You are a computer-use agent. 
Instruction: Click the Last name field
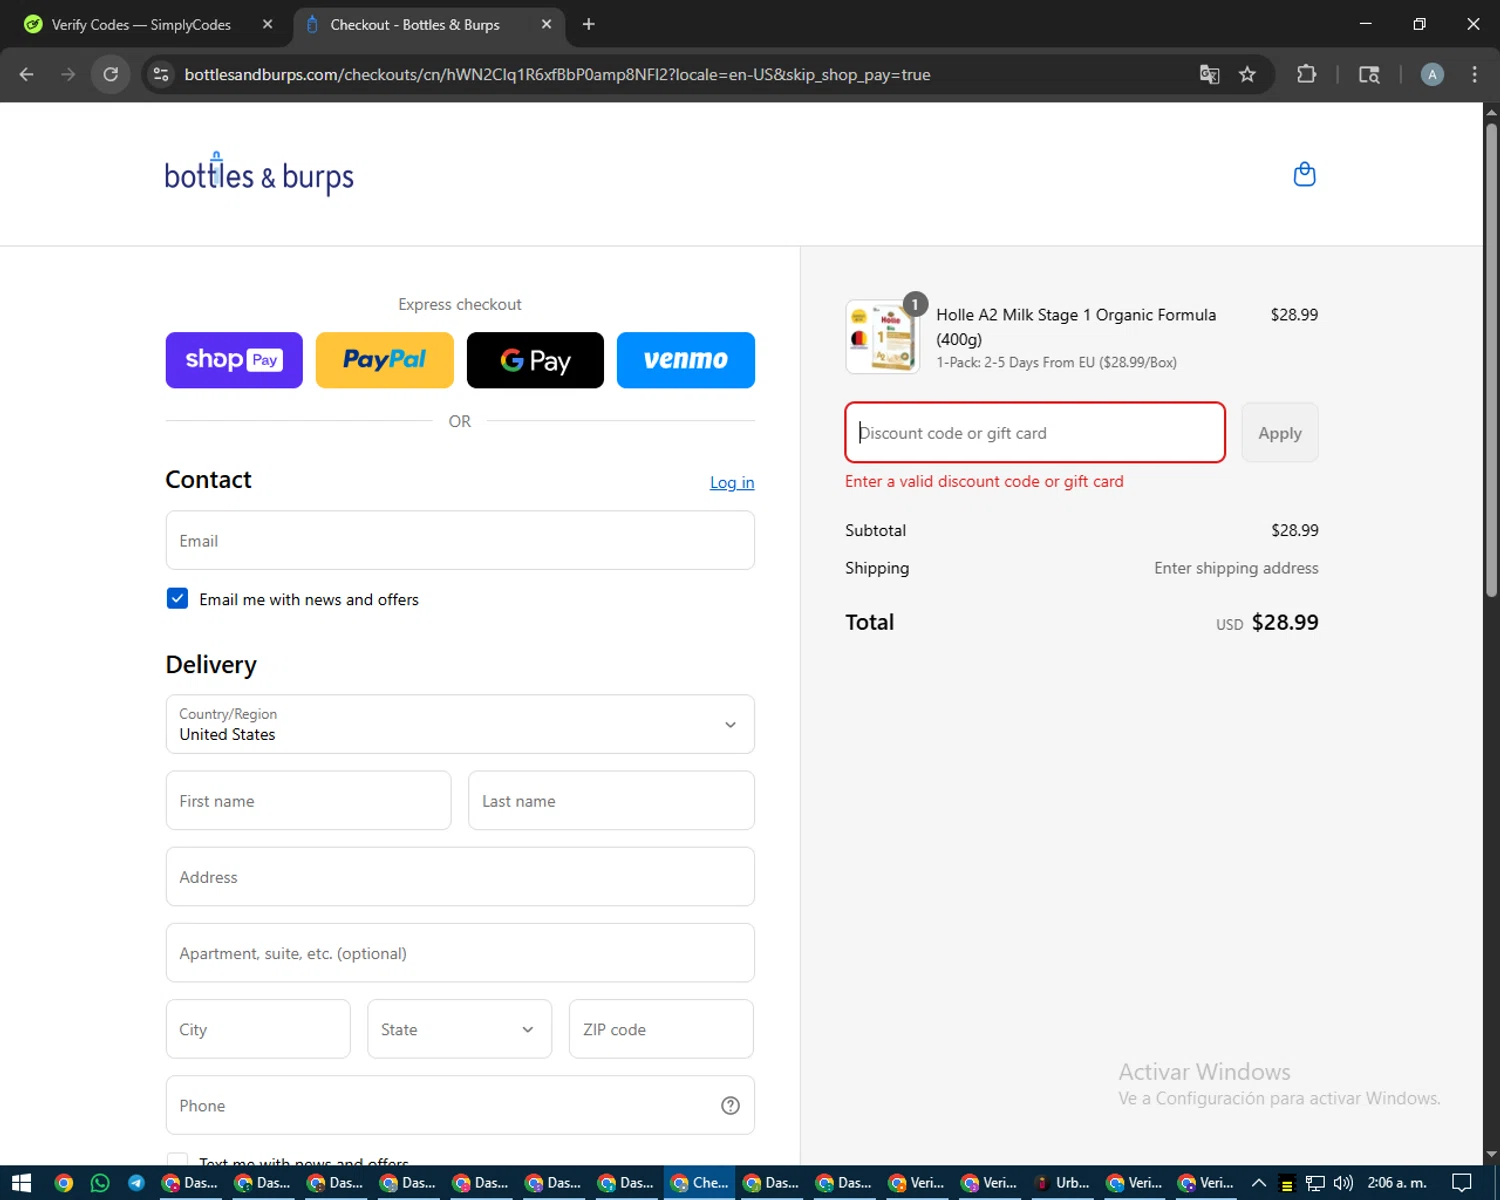(x=611, y=801)
